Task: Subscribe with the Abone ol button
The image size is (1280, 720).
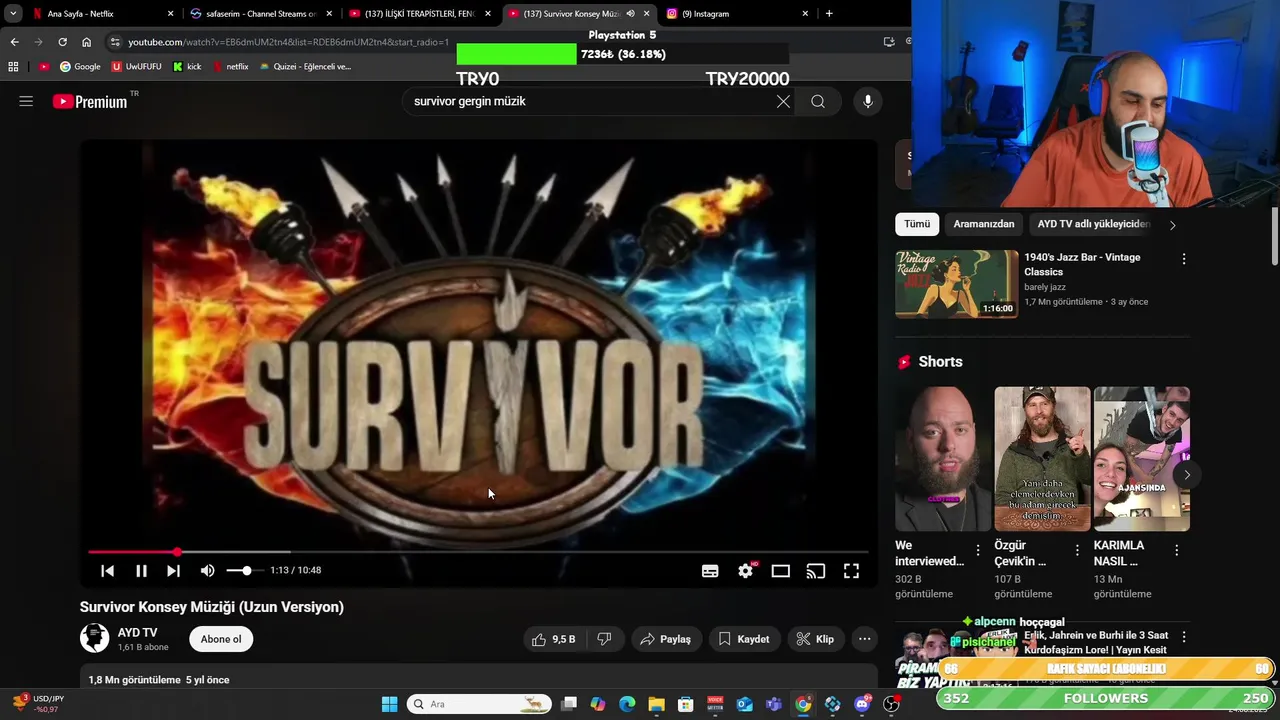Action: point(221,639)
